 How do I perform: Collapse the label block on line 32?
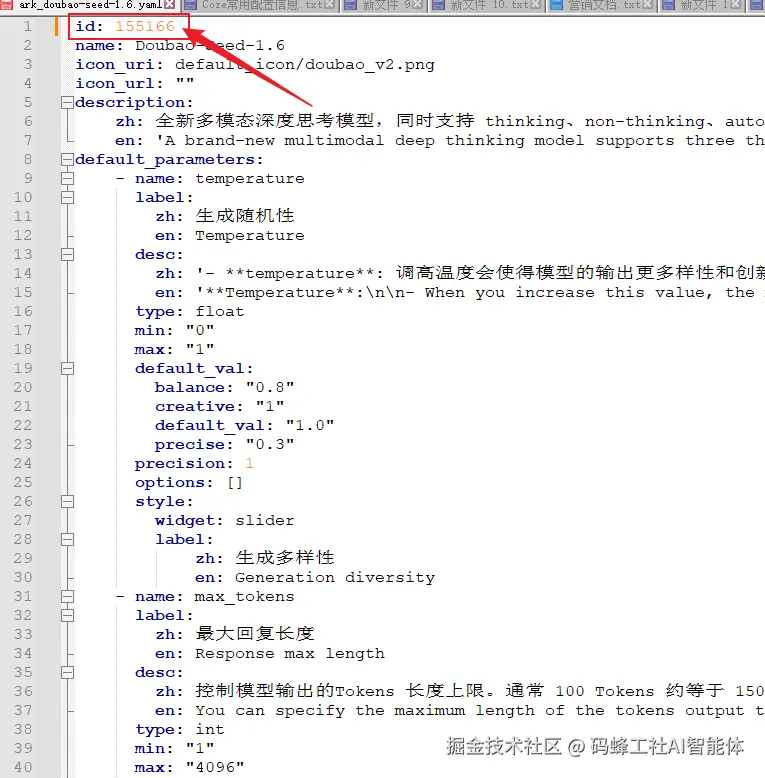(67, 615)
